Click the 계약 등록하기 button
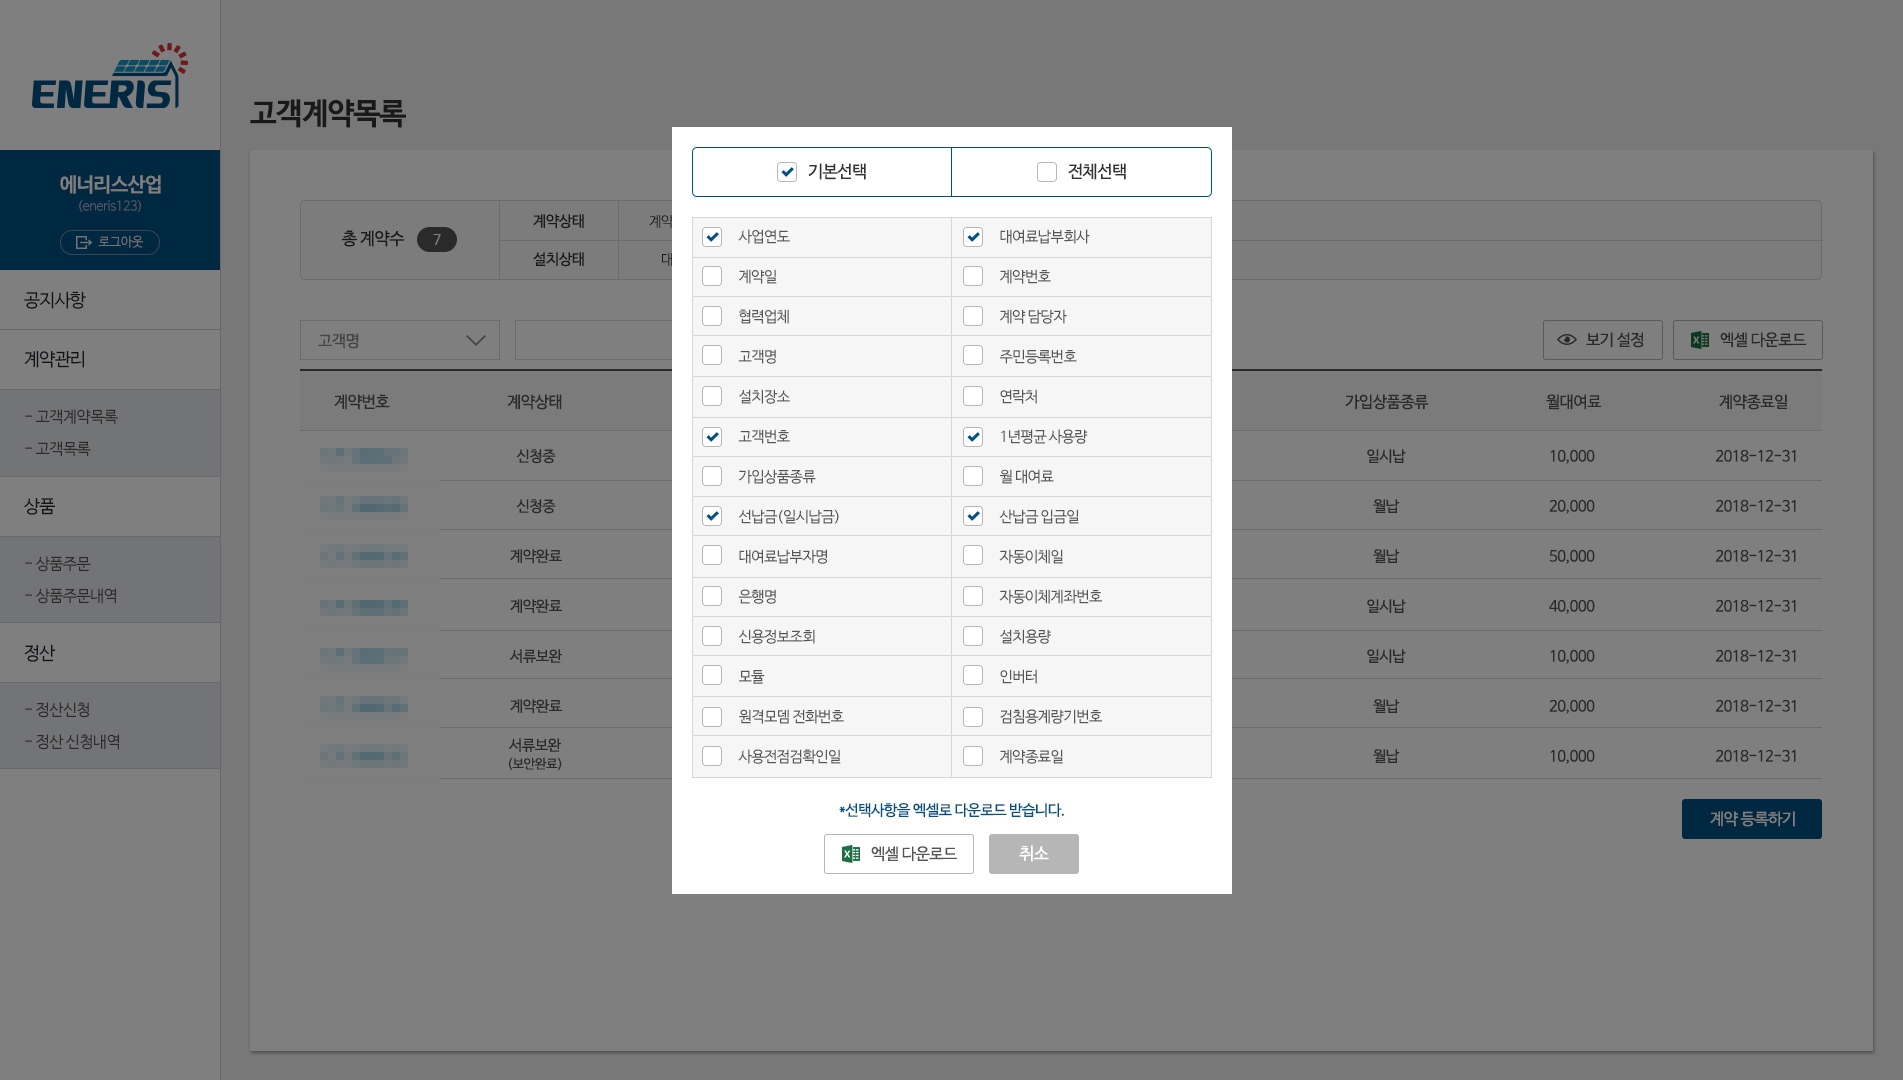The height and width of the screenshot is (1080, 1903). coord(1751,819)
